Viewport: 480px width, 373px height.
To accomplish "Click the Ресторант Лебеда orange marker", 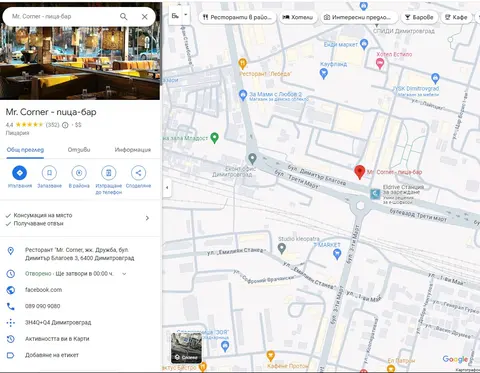I will (x=243, y=63).
